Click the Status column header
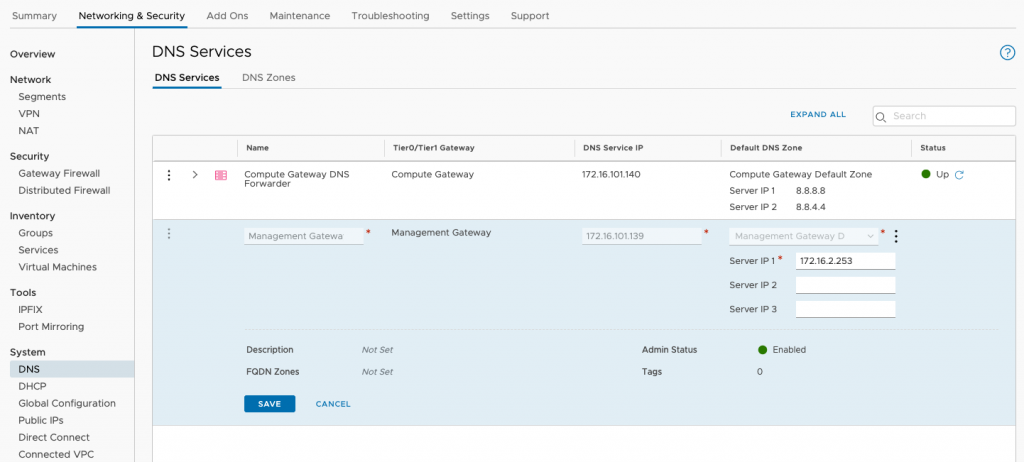The height and width of the screenshot is (462, 1024). coord(933,148)
